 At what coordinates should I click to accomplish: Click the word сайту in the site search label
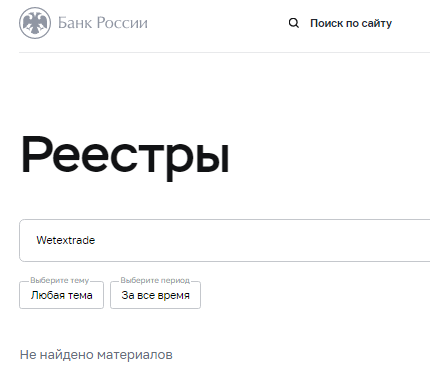377,23
